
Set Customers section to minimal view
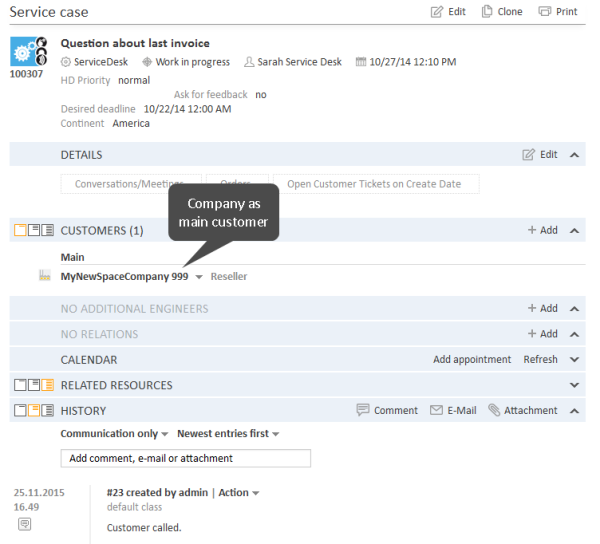[20, 230]
